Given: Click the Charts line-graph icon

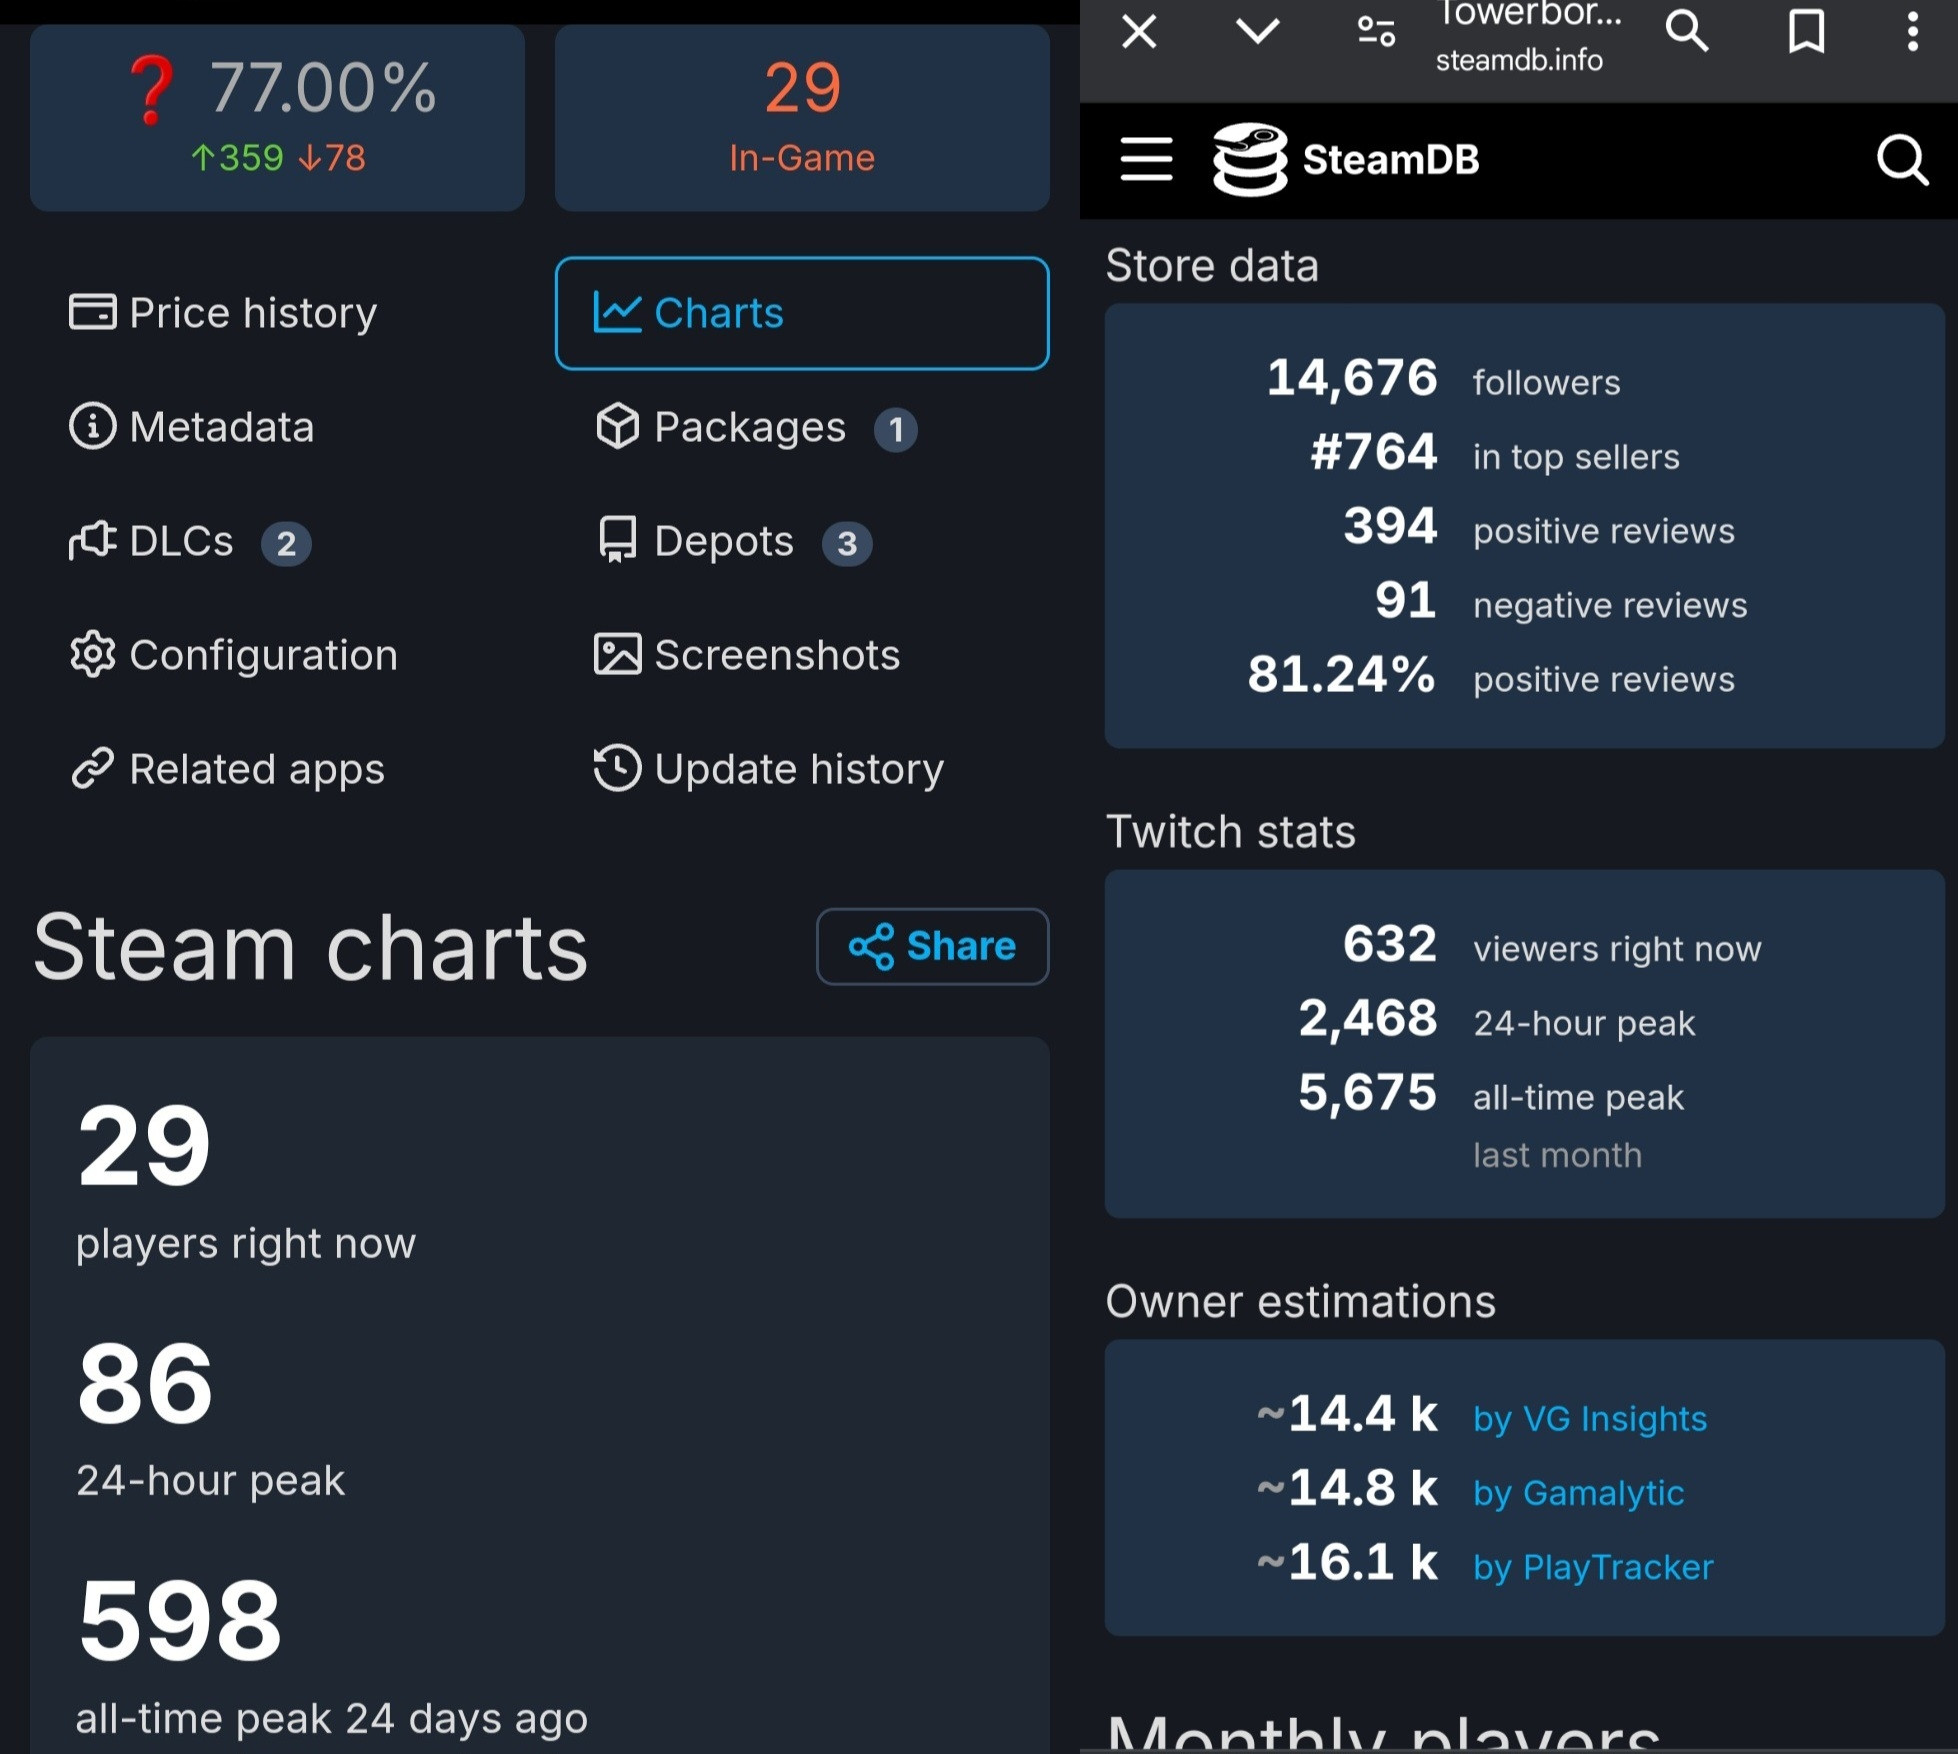Looking at the screenshot, I should pos(617,312).
